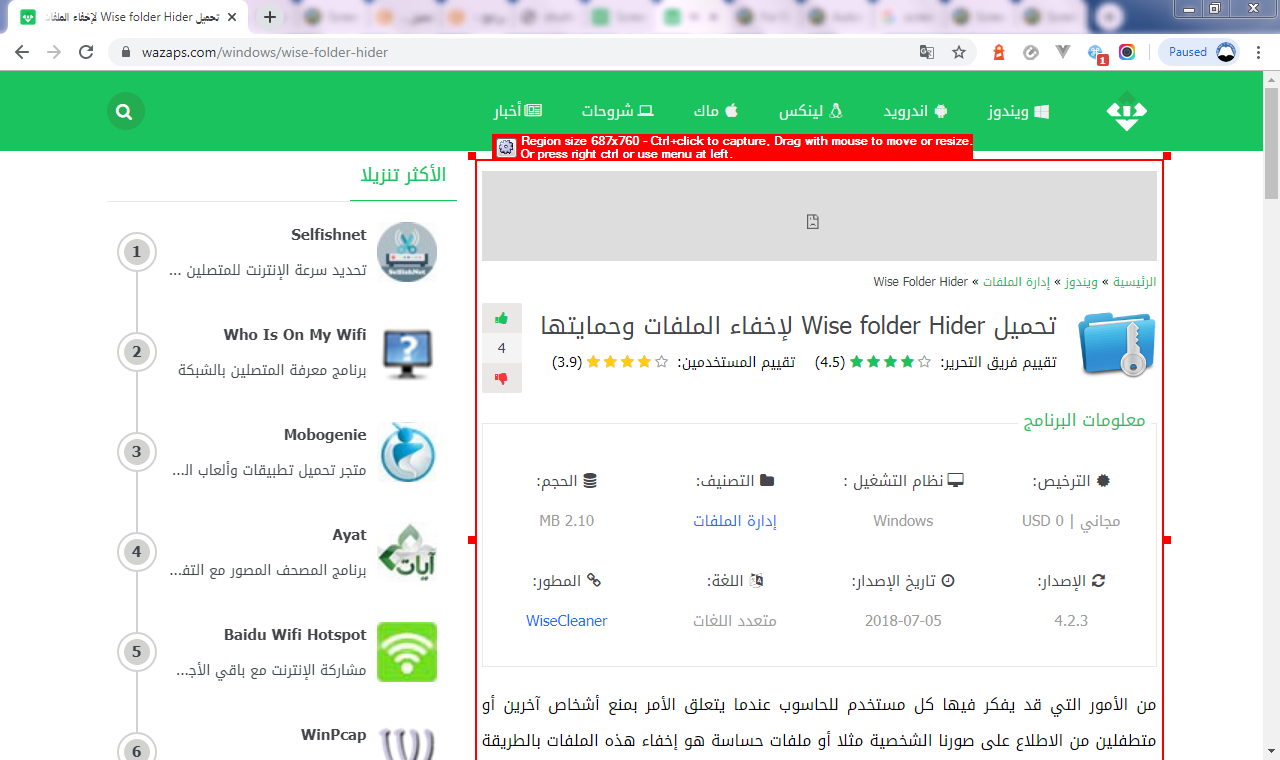Open the site search magnifier button
The image size is (1280, 760).
pos(125,111)
